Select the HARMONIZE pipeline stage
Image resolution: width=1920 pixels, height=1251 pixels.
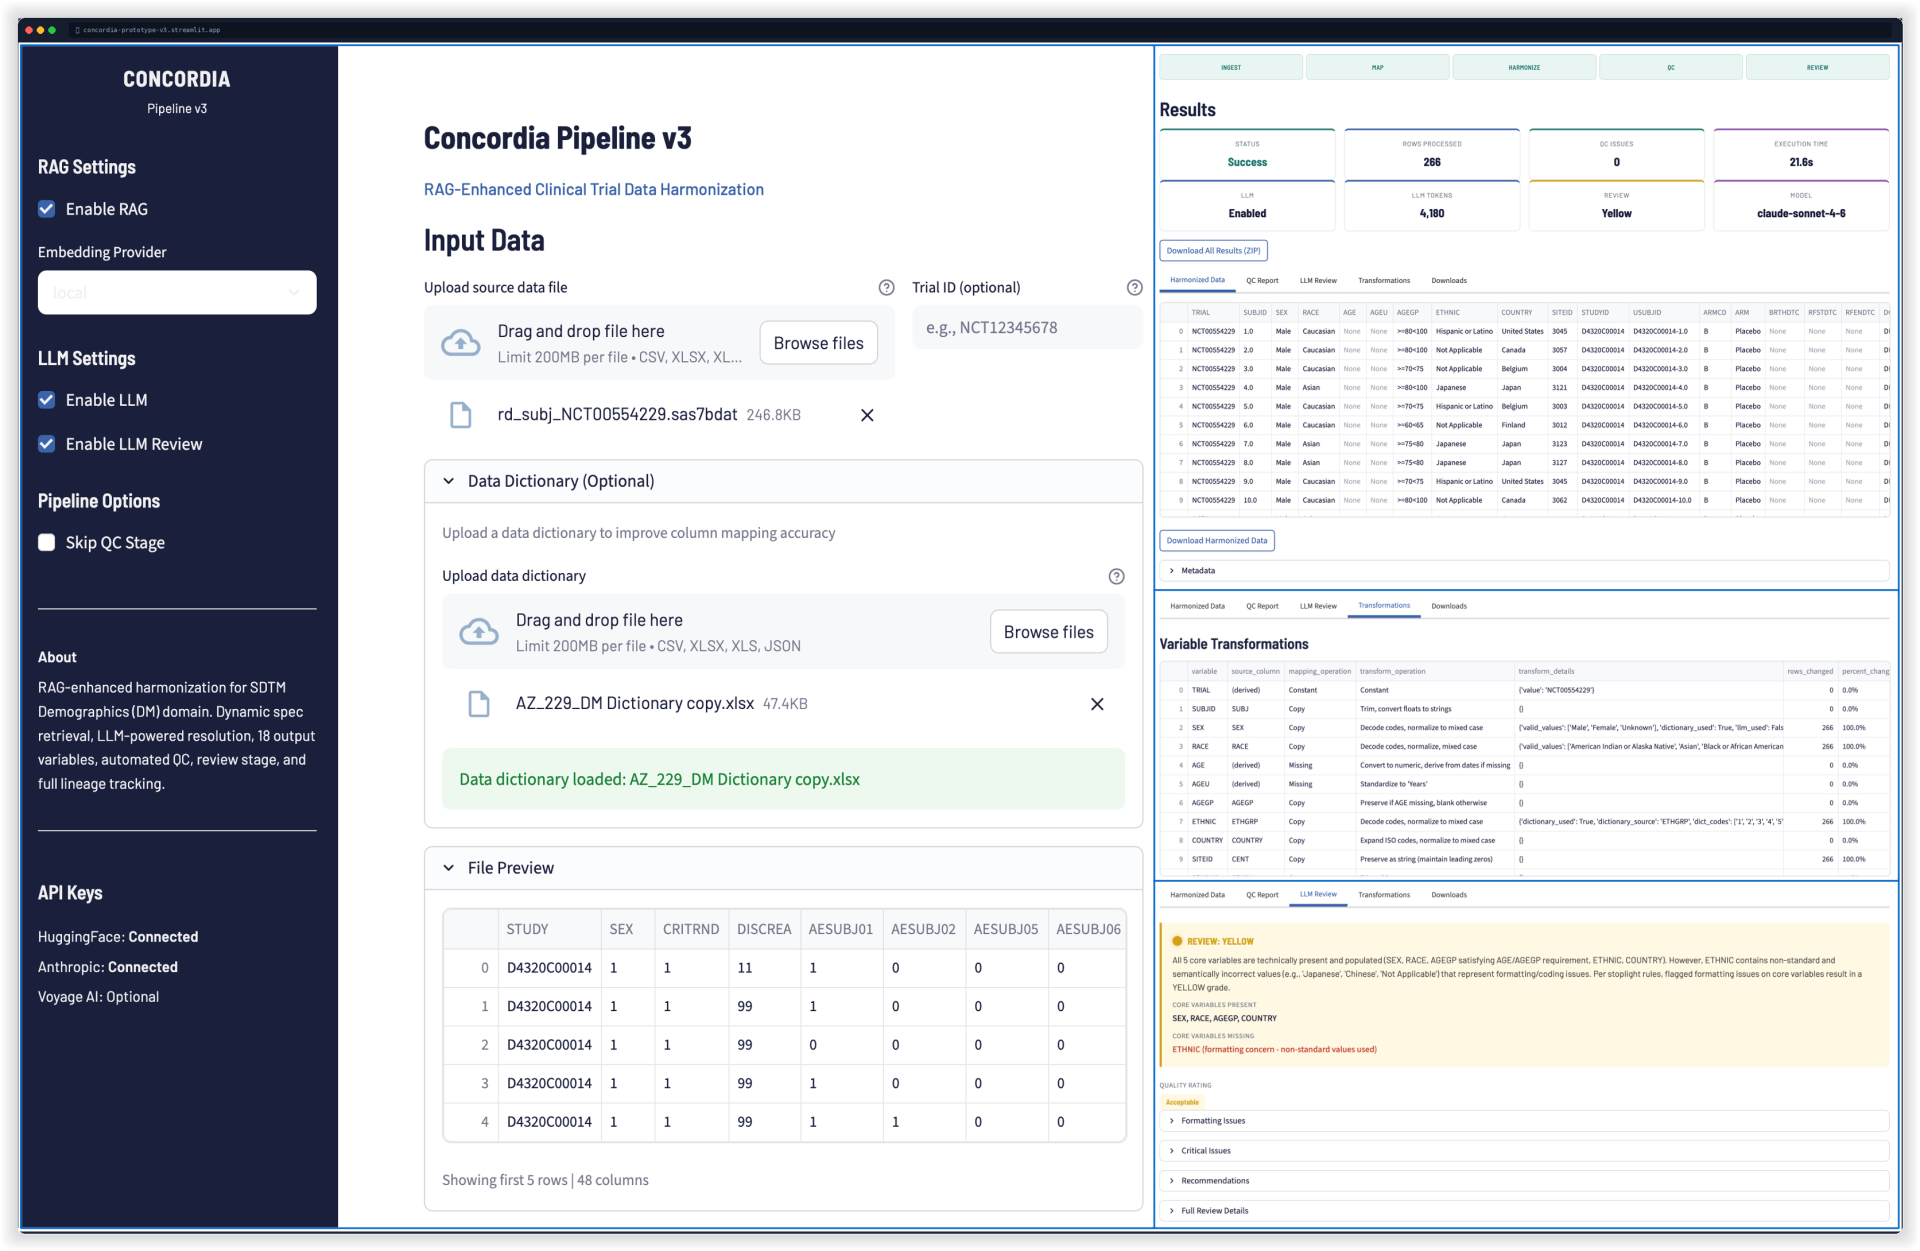(x=1524, y=67)
